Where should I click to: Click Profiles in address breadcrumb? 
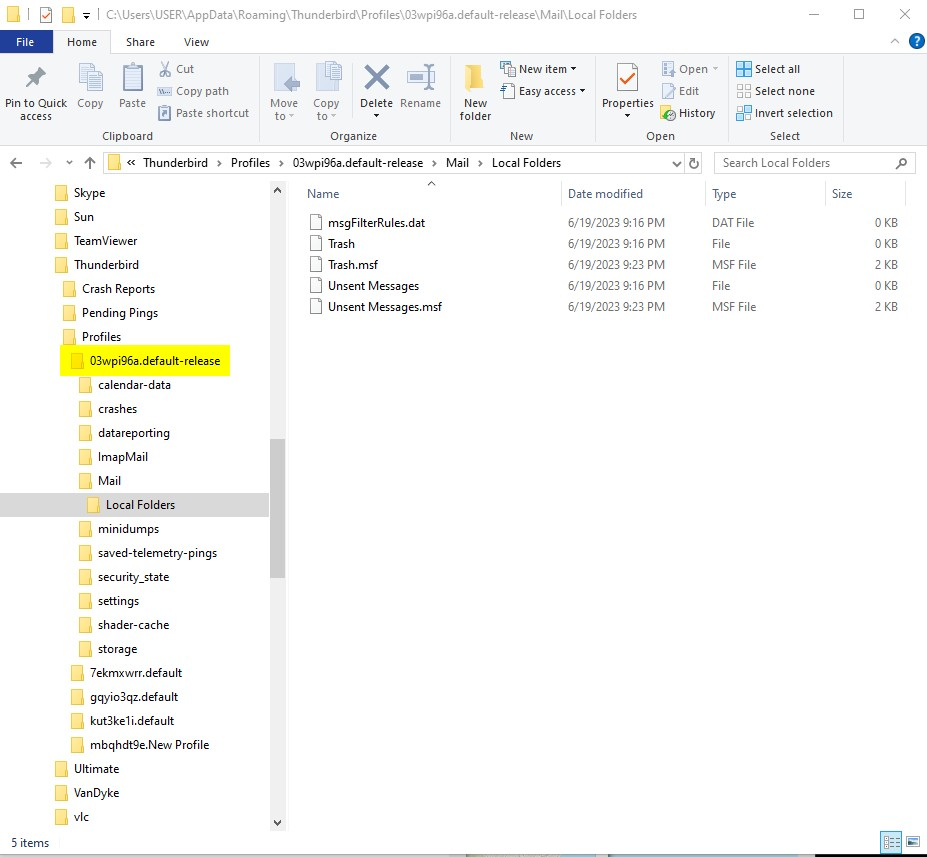pos(250,163)
